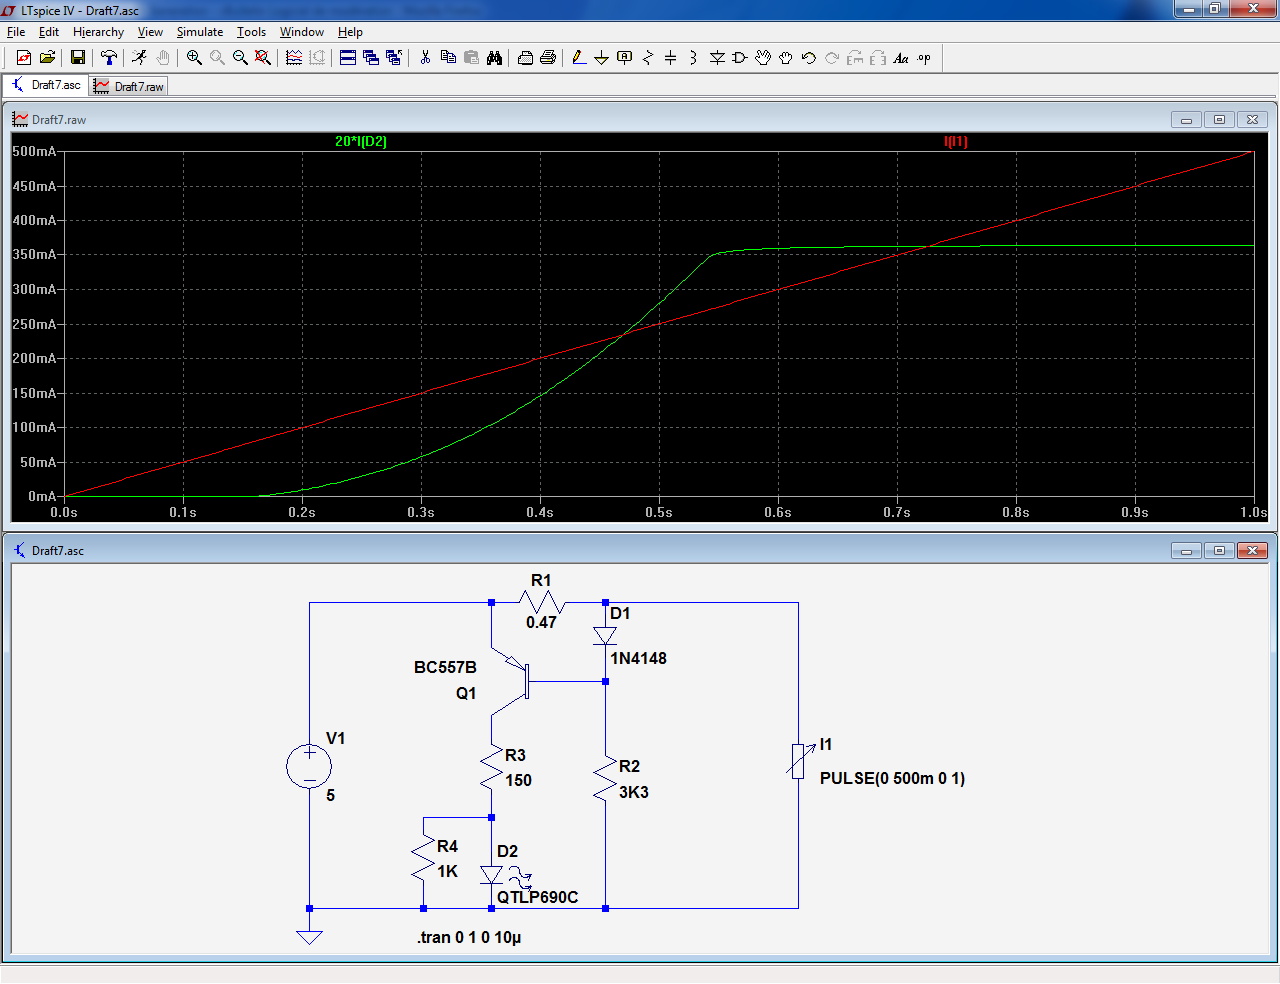
Task: Pick the Ground symbol tool
Action: click(601, 58)
